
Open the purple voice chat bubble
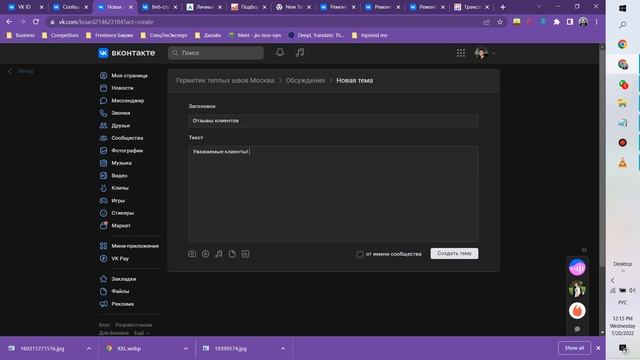(577, 268)
